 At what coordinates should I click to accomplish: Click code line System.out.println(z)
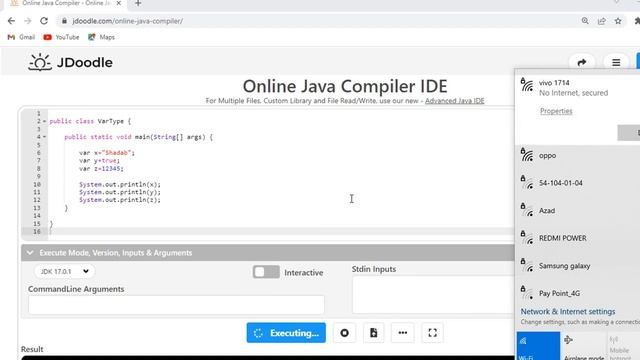(120, 200)
